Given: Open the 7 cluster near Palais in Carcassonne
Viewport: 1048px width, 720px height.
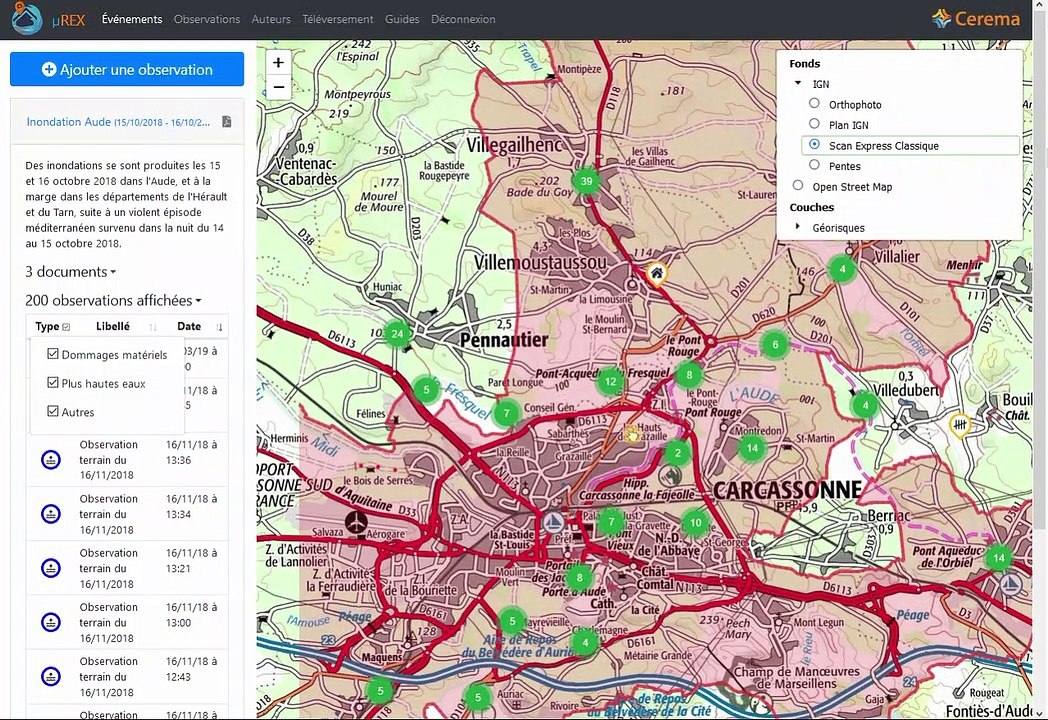Looking at the screenshot, I should pyautogui.click(x=610, y=522).
